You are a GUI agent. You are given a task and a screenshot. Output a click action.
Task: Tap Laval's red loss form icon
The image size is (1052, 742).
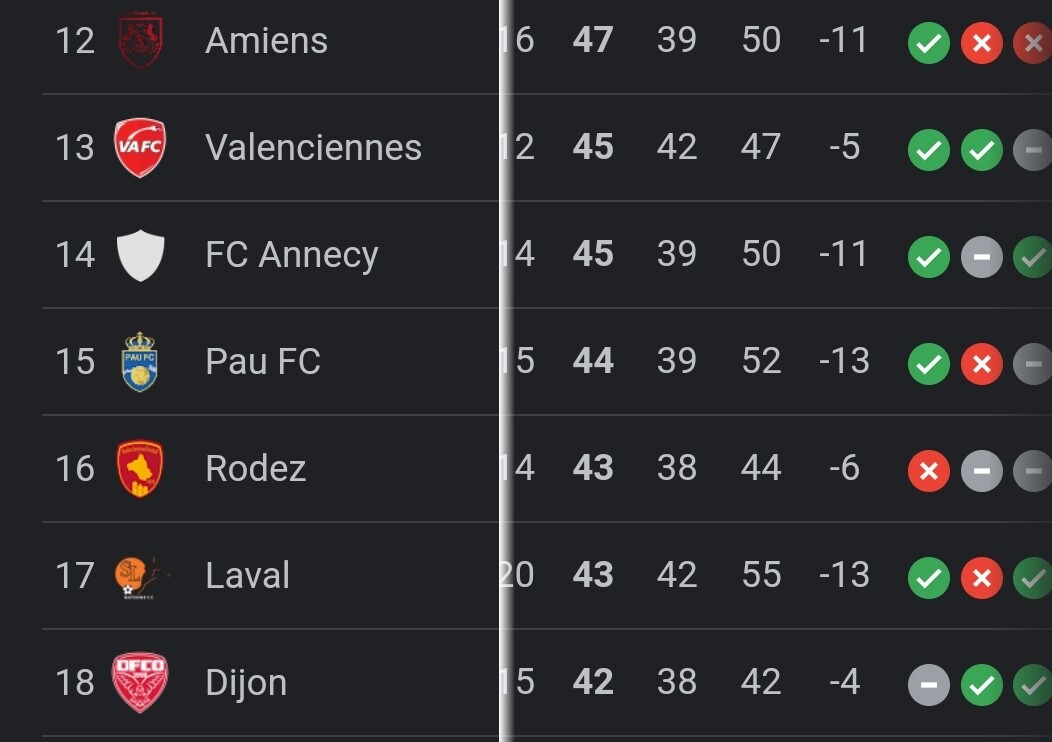[982, 578]
